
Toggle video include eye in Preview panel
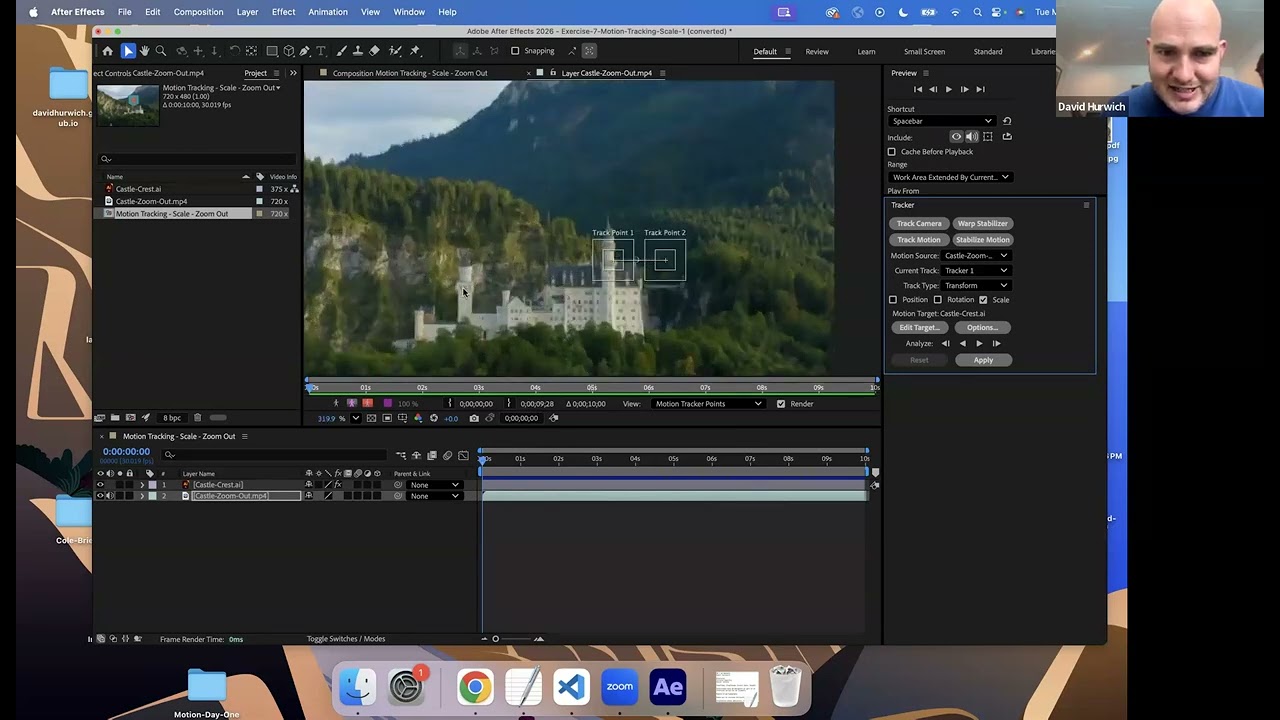point(957,137)
